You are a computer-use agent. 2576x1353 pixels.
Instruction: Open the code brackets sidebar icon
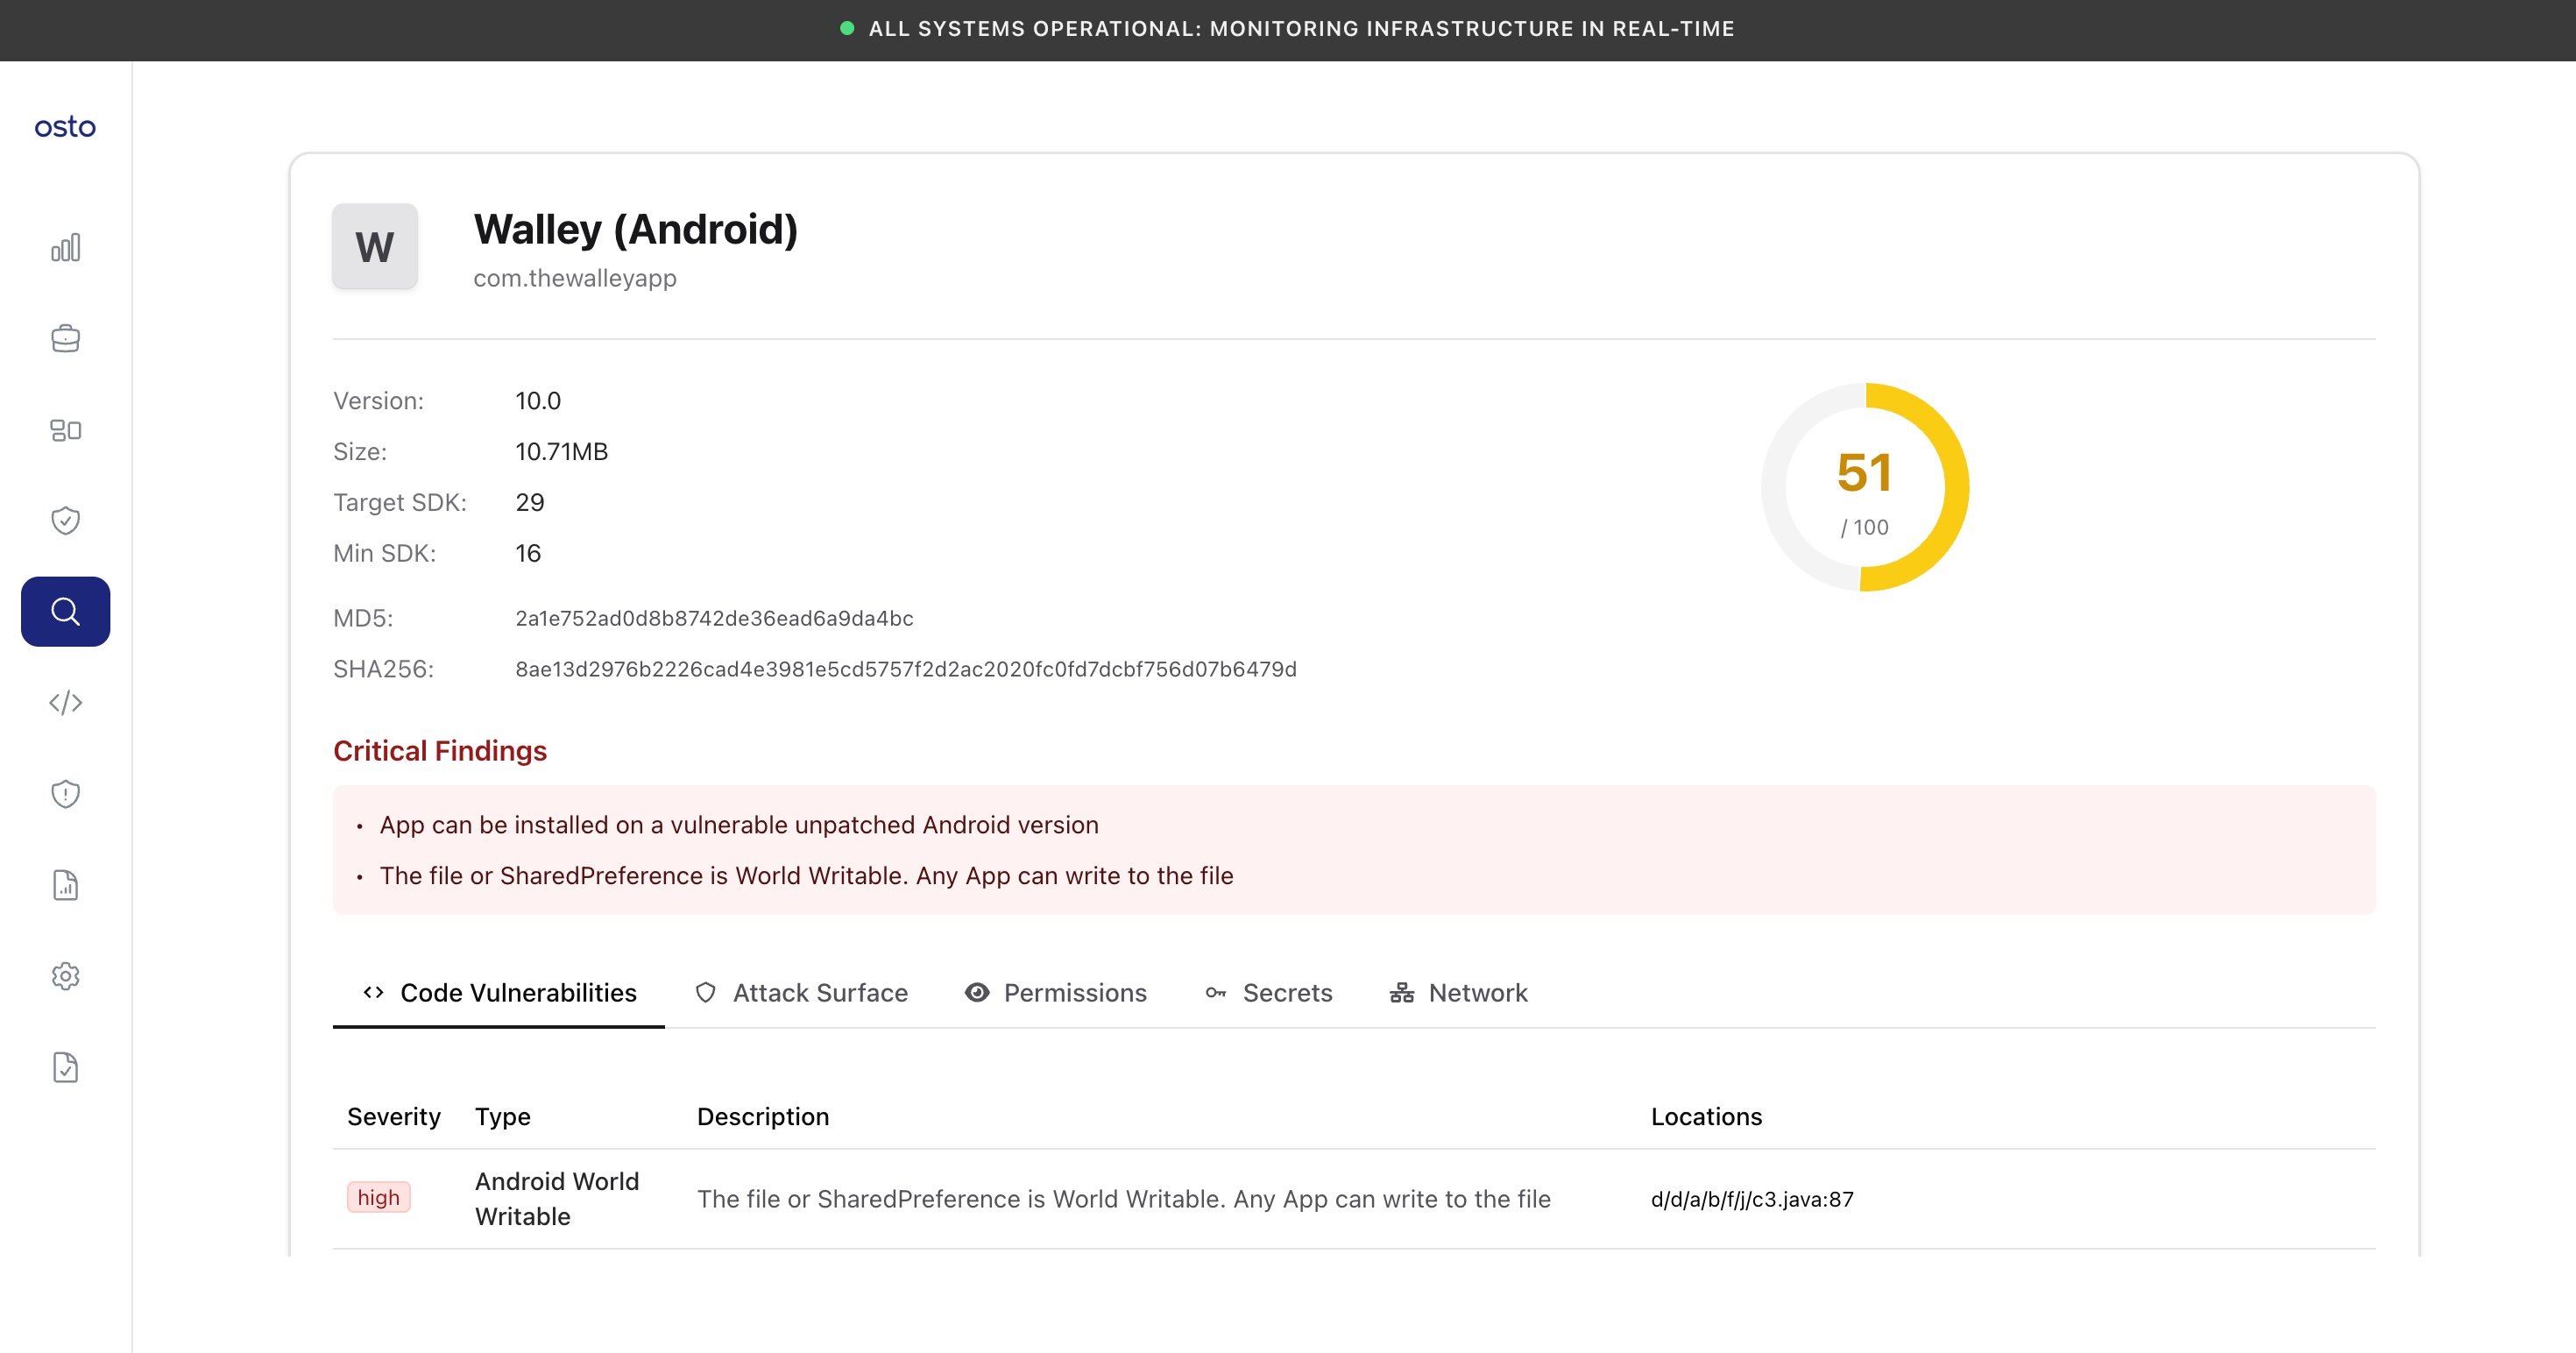(65, 703)
